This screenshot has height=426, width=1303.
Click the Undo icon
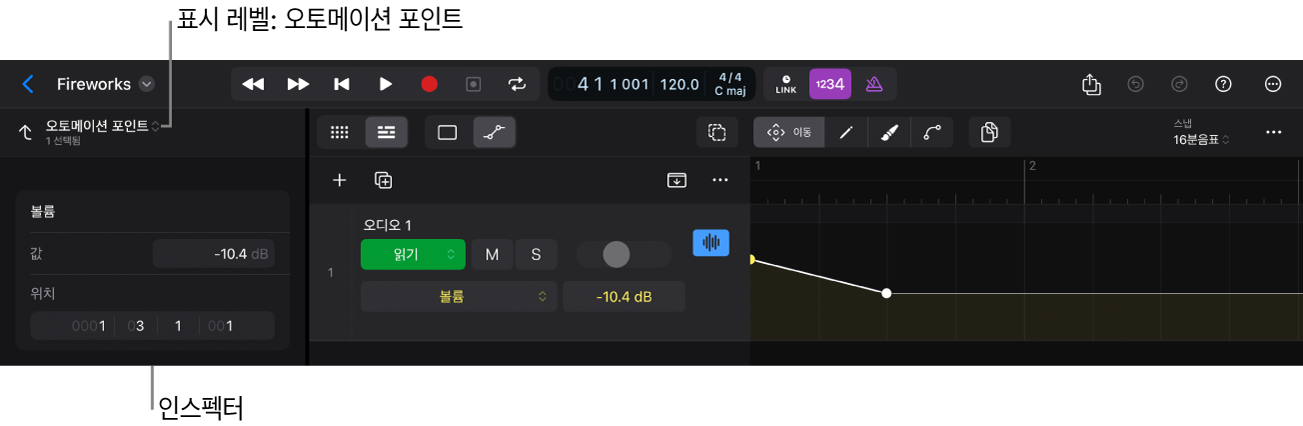pyautogui.click(x=1135, y=84)
